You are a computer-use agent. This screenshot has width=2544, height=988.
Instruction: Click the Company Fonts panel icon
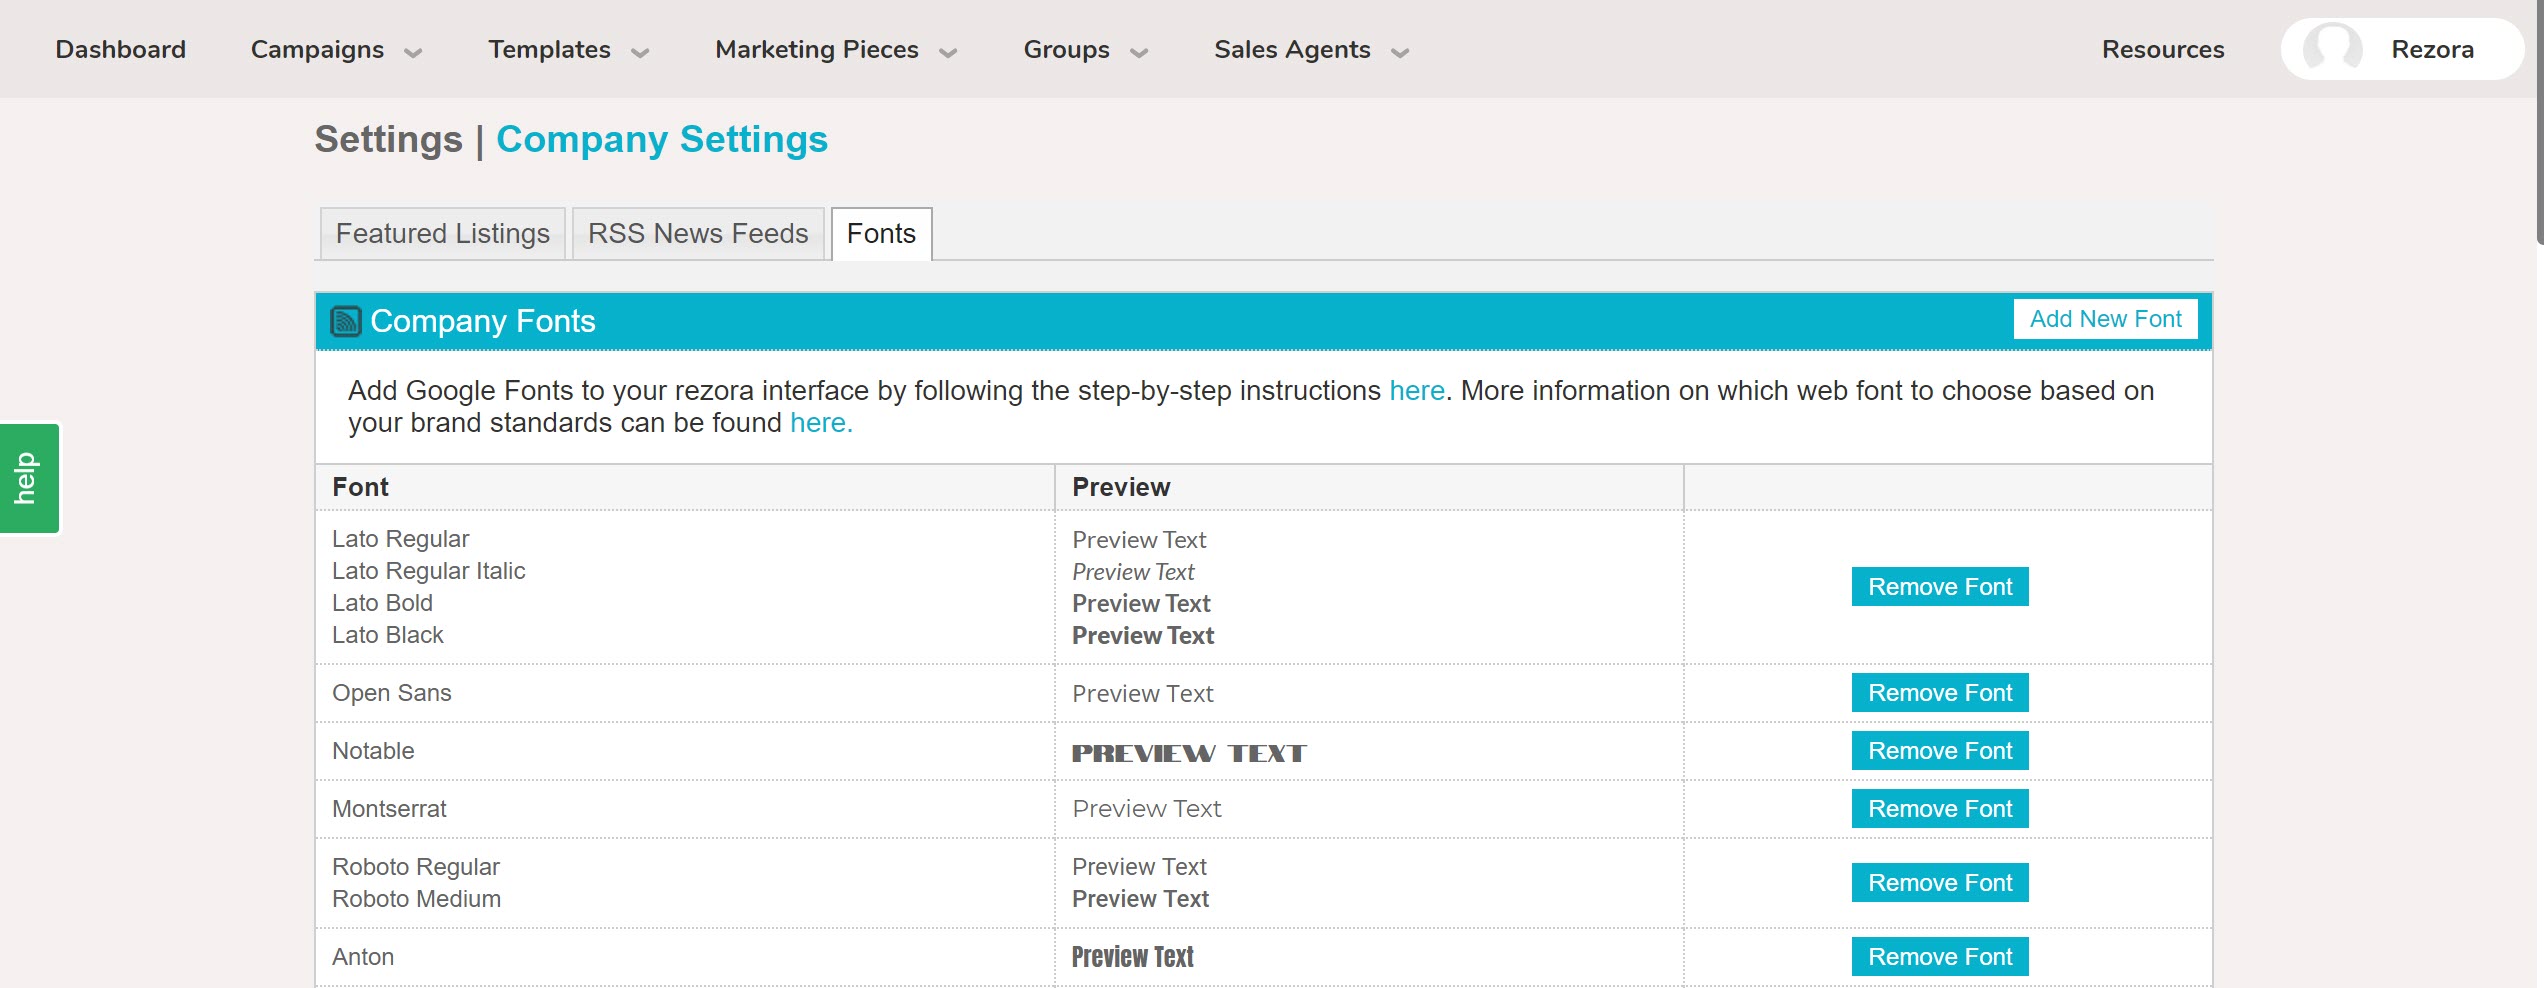346,321
